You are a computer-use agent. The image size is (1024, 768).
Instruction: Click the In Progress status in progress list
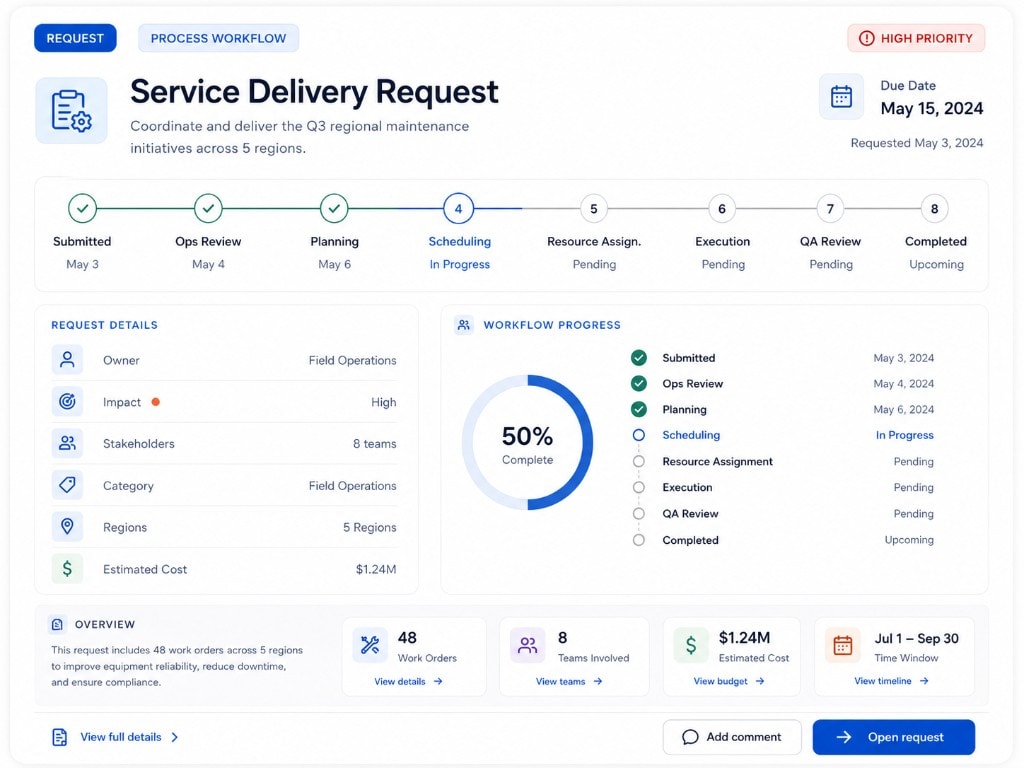904,435
